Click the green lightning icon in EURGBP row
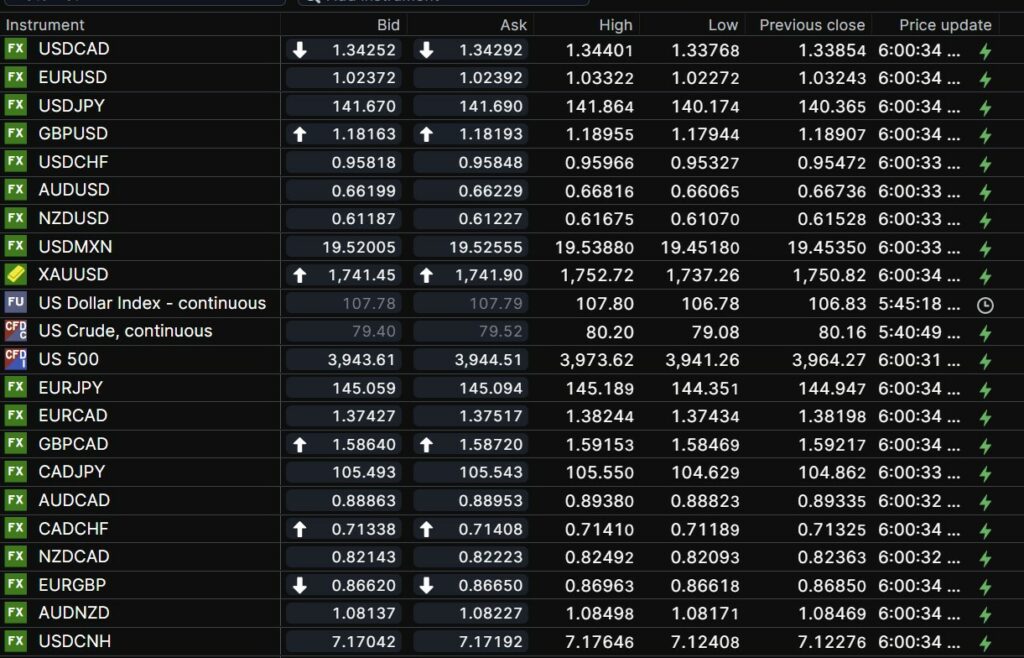The height and width of the screenshot is (658, 1024). click(x=985, y=586)
